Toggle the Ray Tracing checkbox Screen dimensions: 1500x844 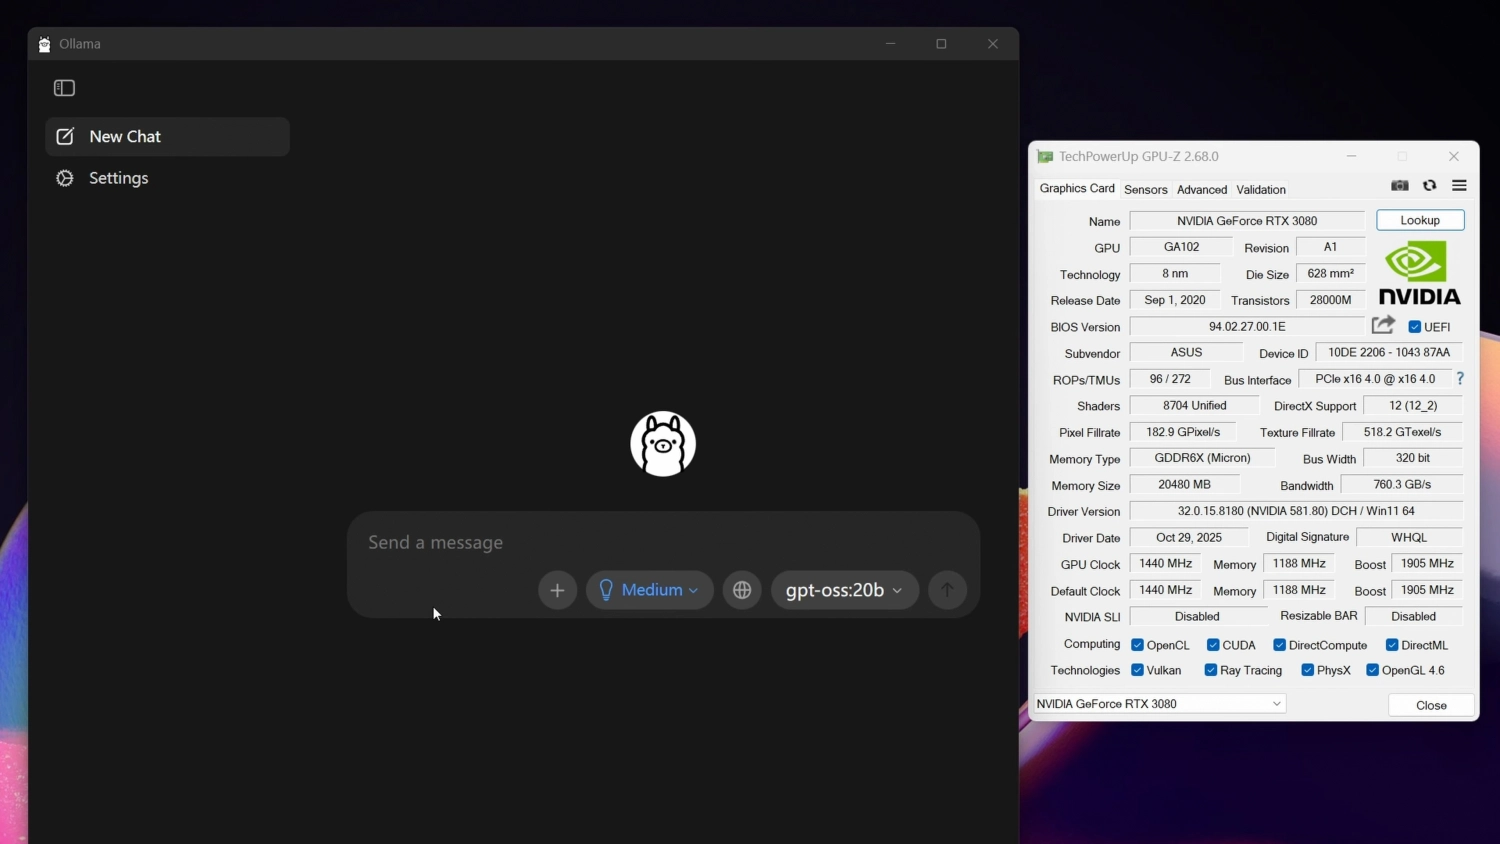1211,670
